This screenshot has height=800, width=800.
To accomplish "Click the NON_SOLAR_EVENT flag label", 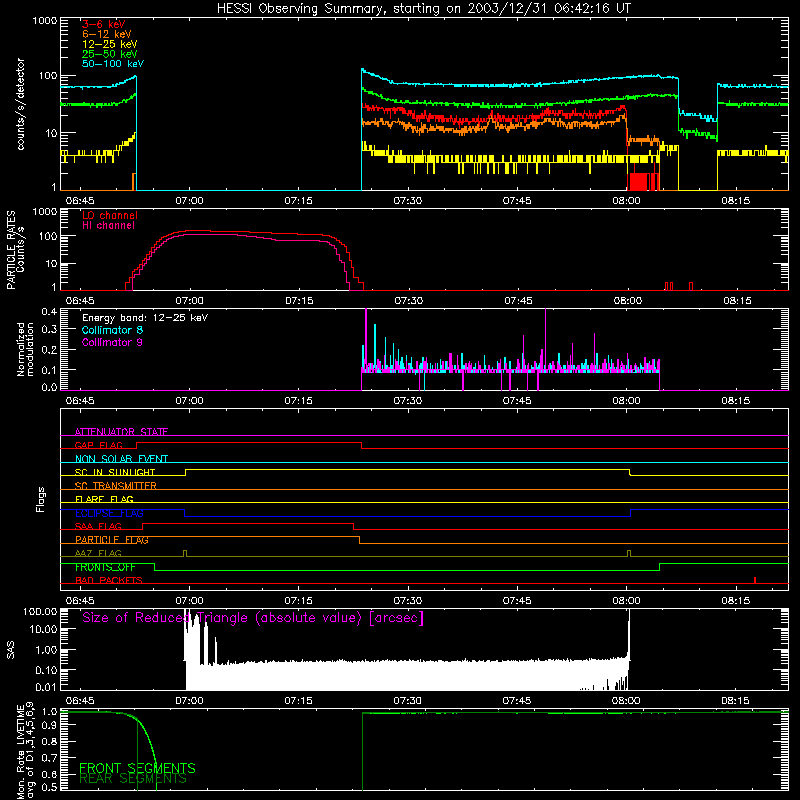I will point(121,459).
